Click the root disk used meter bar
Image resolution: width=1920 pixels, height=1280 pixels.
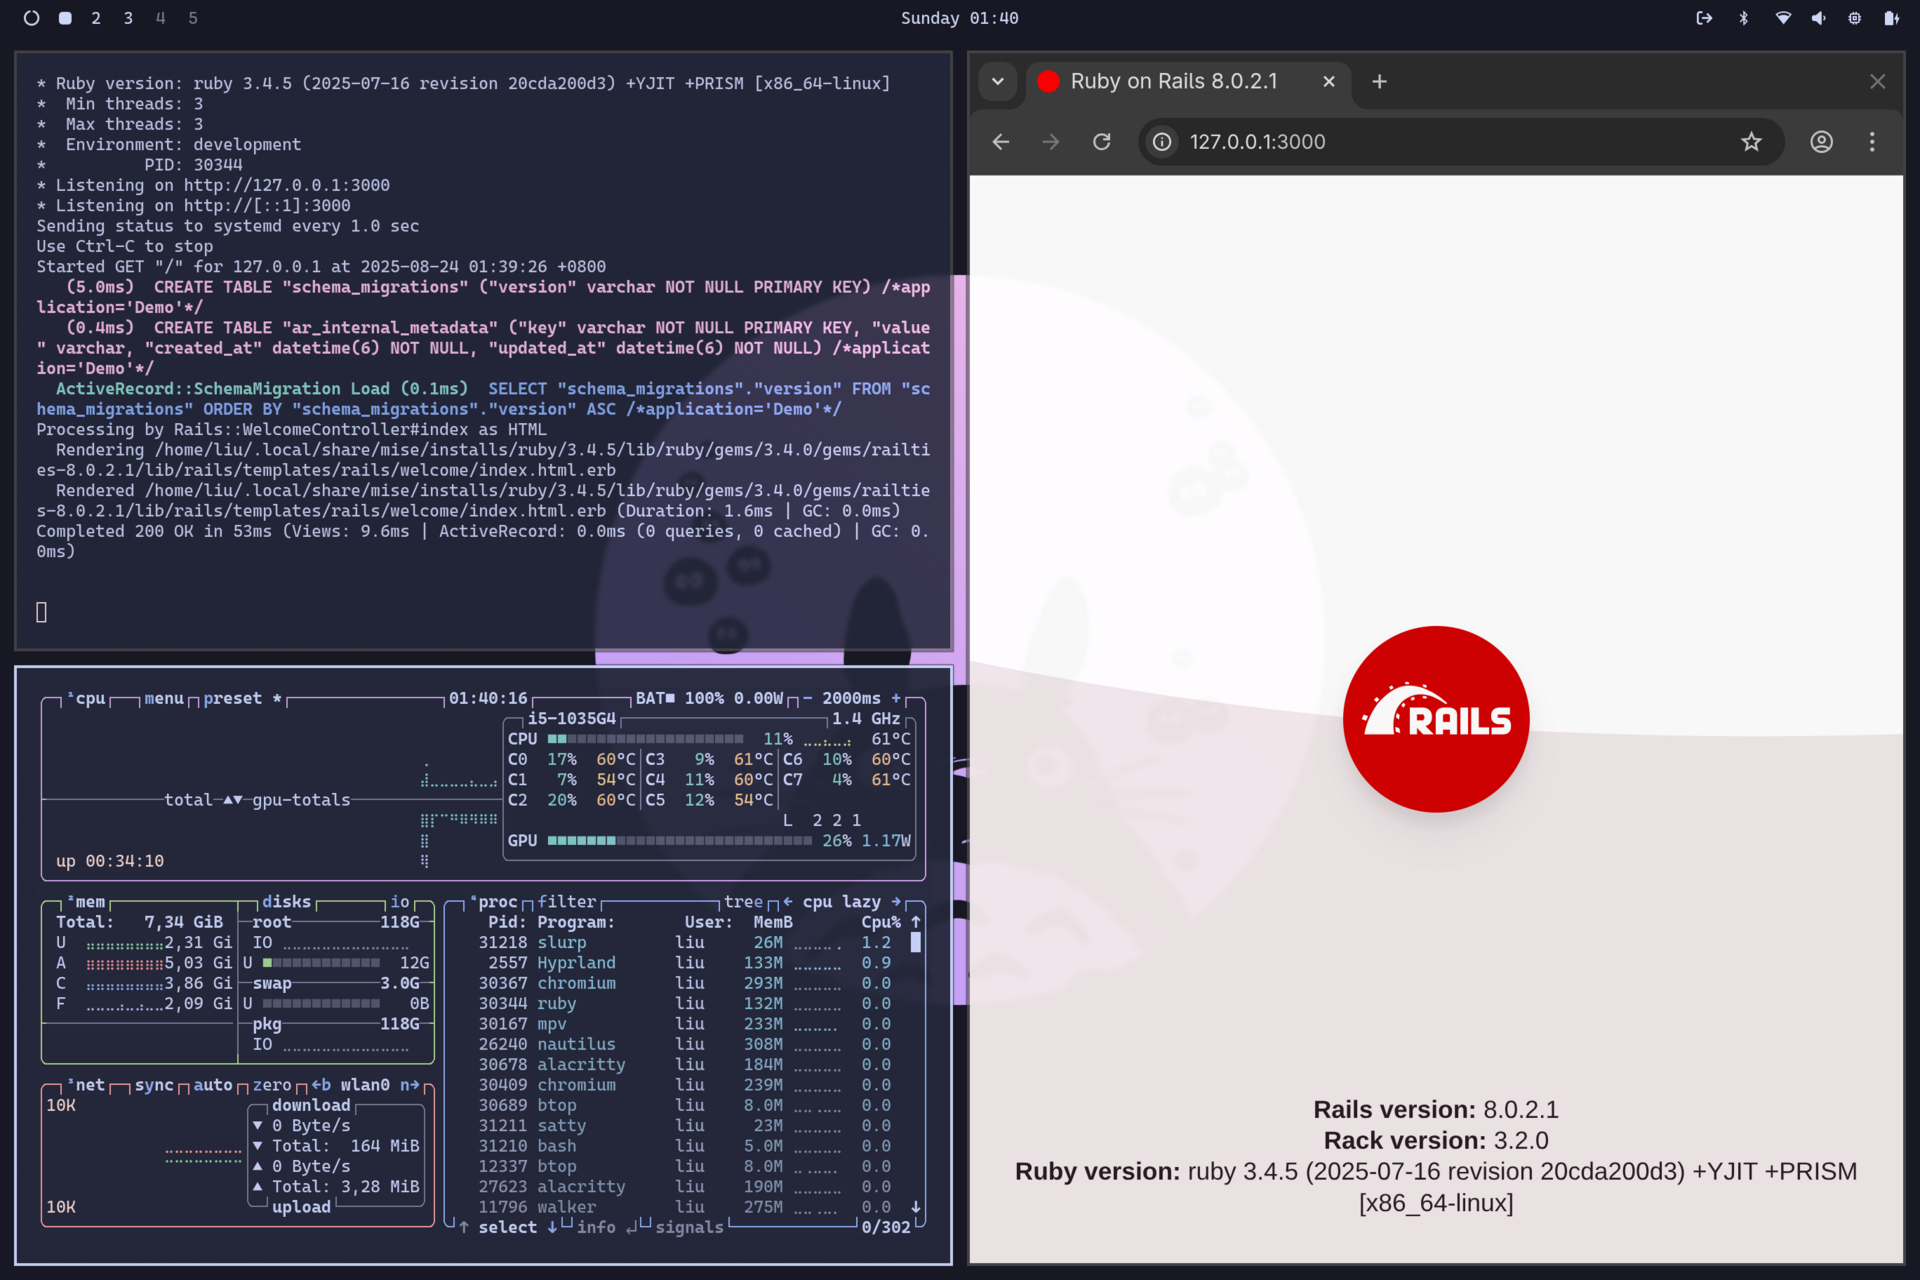321,963
